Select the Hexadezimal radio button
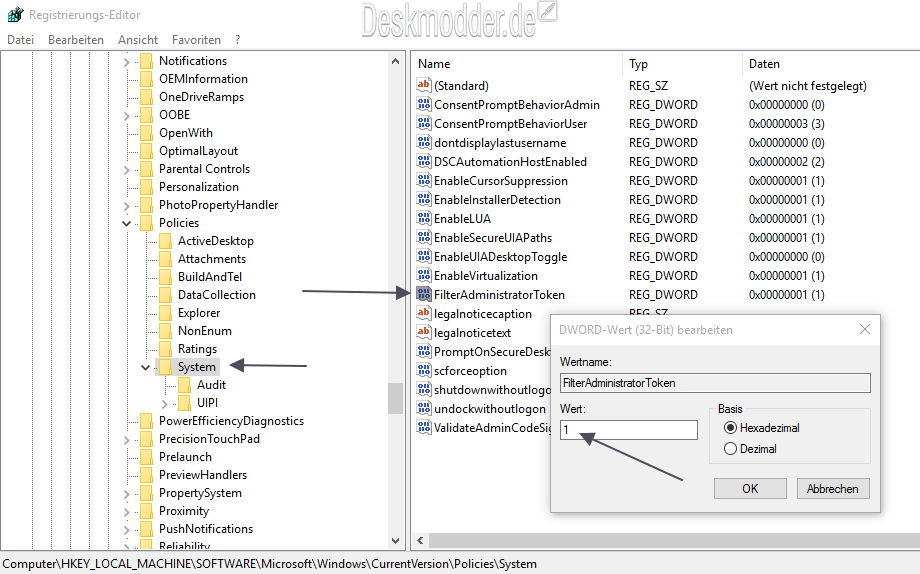The image size is (920, 574). (x=730, y=428)
